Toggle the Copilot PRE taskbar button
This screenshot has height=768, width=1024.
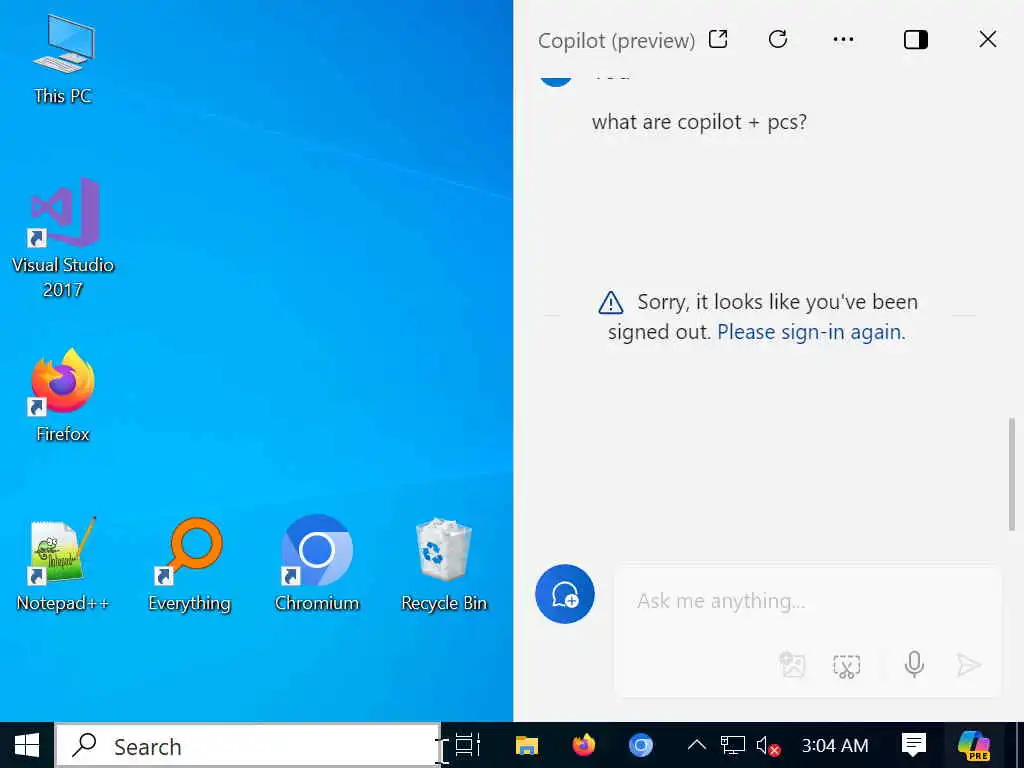pos(974,745)
